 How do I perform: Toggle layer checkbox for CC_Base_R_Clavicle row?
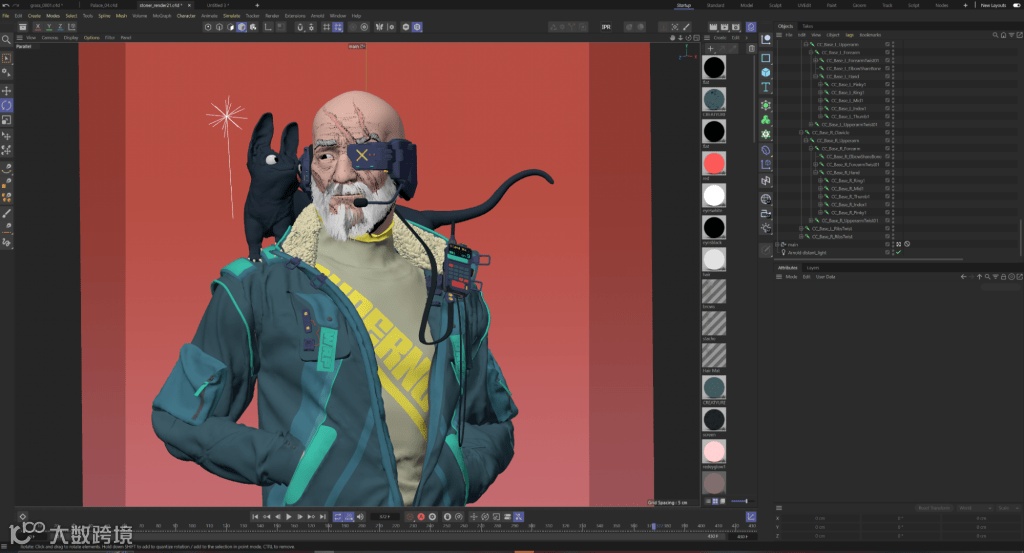point(888,133)
